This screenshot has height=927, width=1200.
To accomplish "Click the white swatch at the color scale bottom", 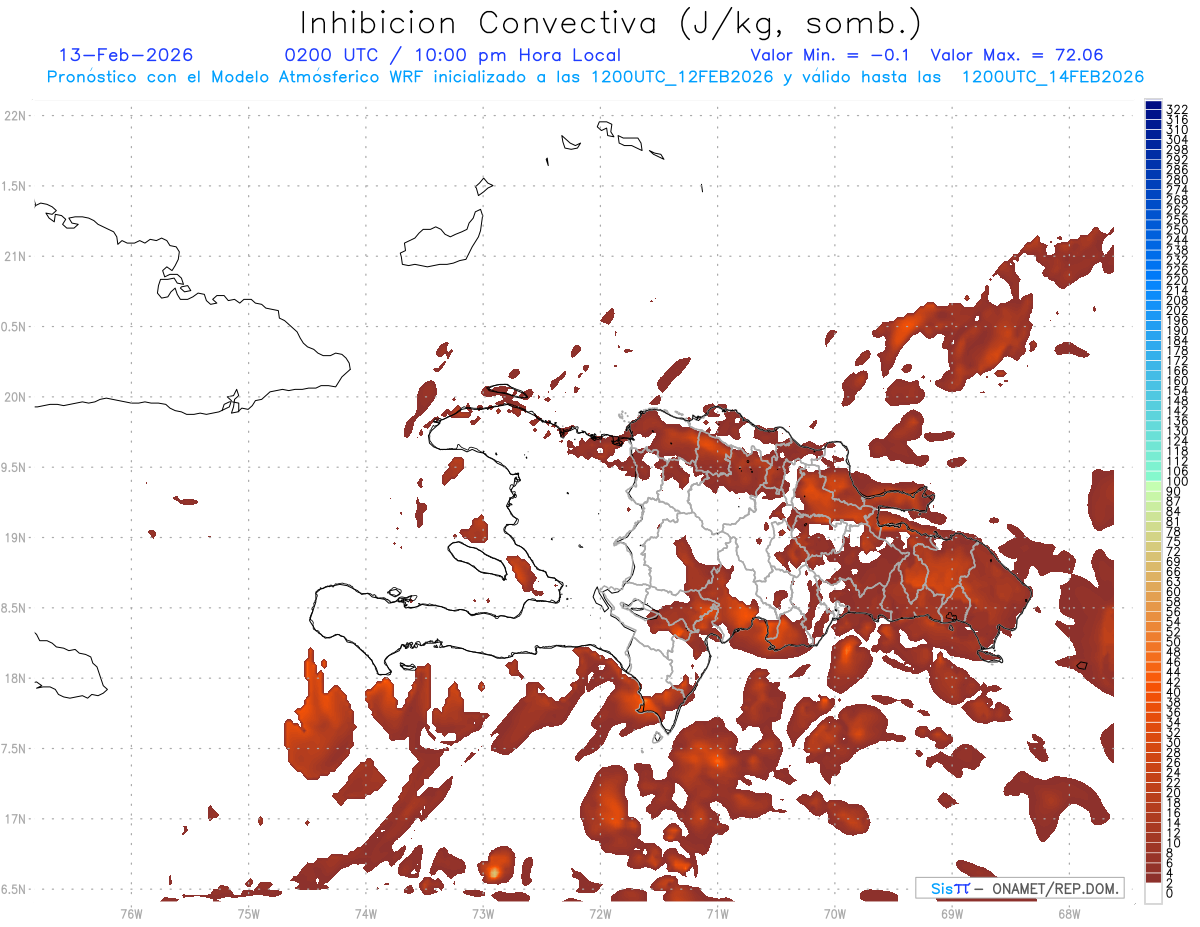I will (x=1153, y=893).
